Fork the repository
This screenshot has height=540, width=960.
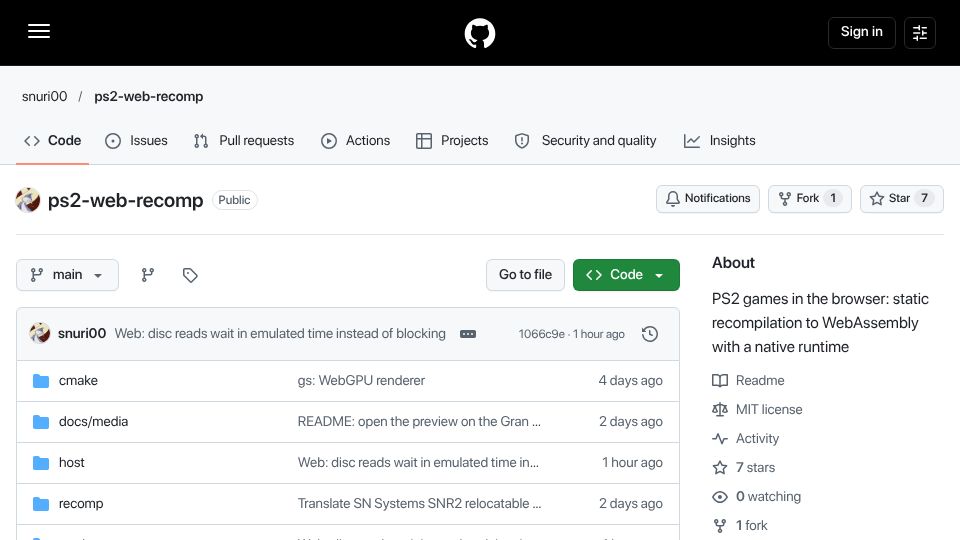(809, 198)
